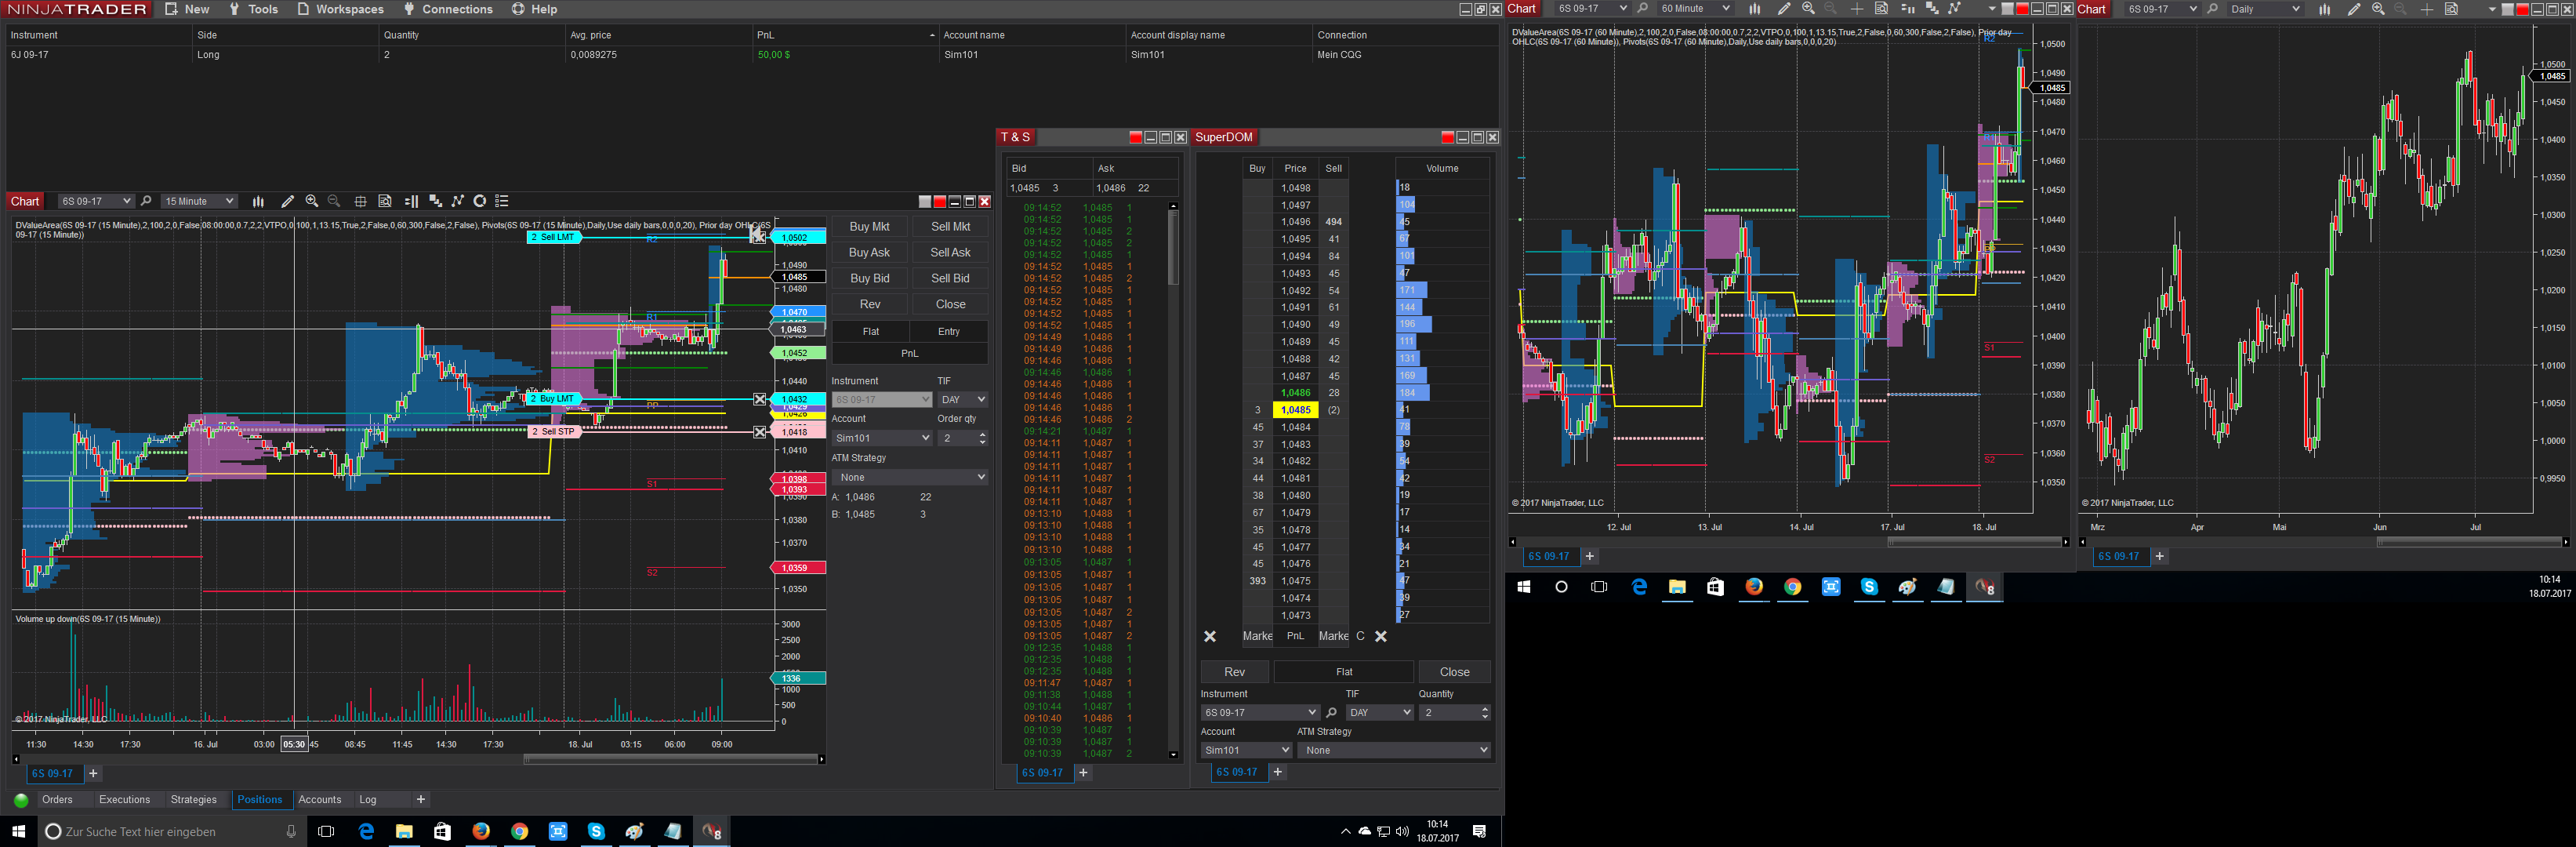Image resolution: width=2576 pixels, height=847 pixels.
Task: Click T&S window vertical scrollbar
Action: point(1173,249)
